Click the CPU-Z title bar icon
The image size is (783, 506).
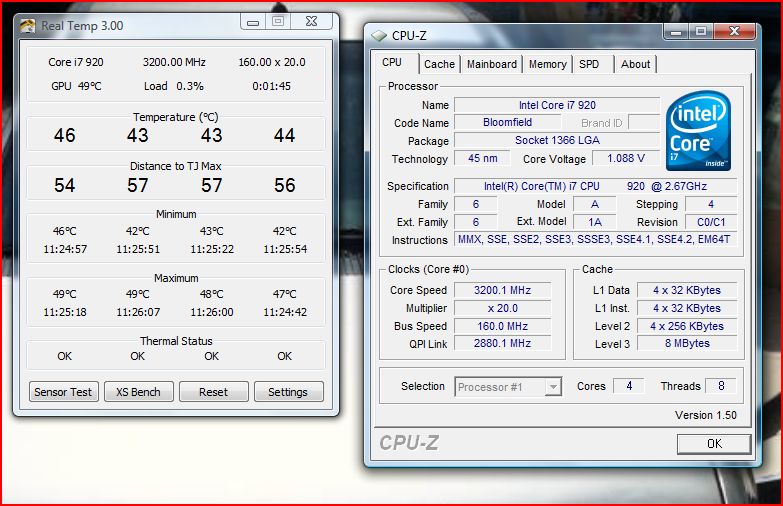coord(379,35)
